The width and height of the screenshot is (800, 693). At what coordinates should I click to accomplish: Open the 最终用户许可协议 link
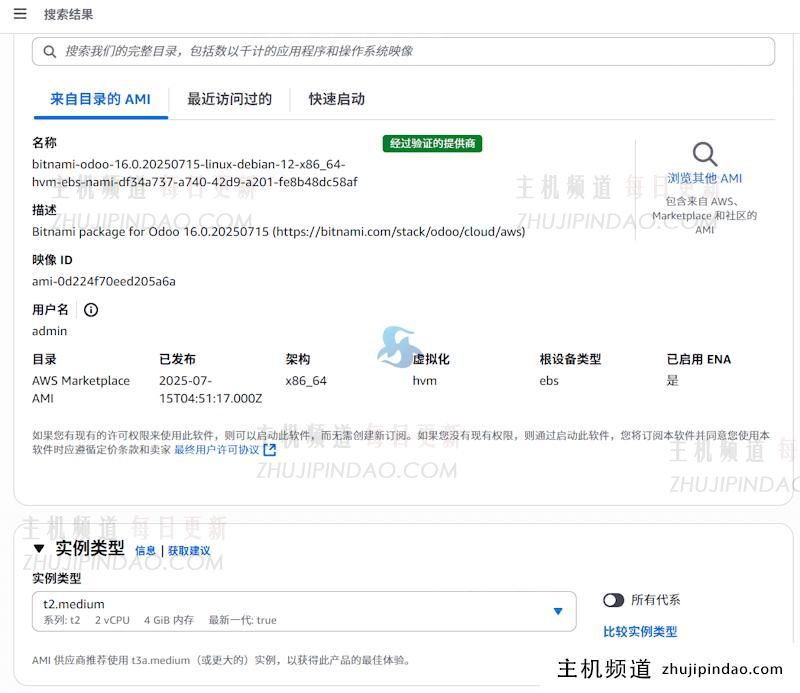point(217,450)
